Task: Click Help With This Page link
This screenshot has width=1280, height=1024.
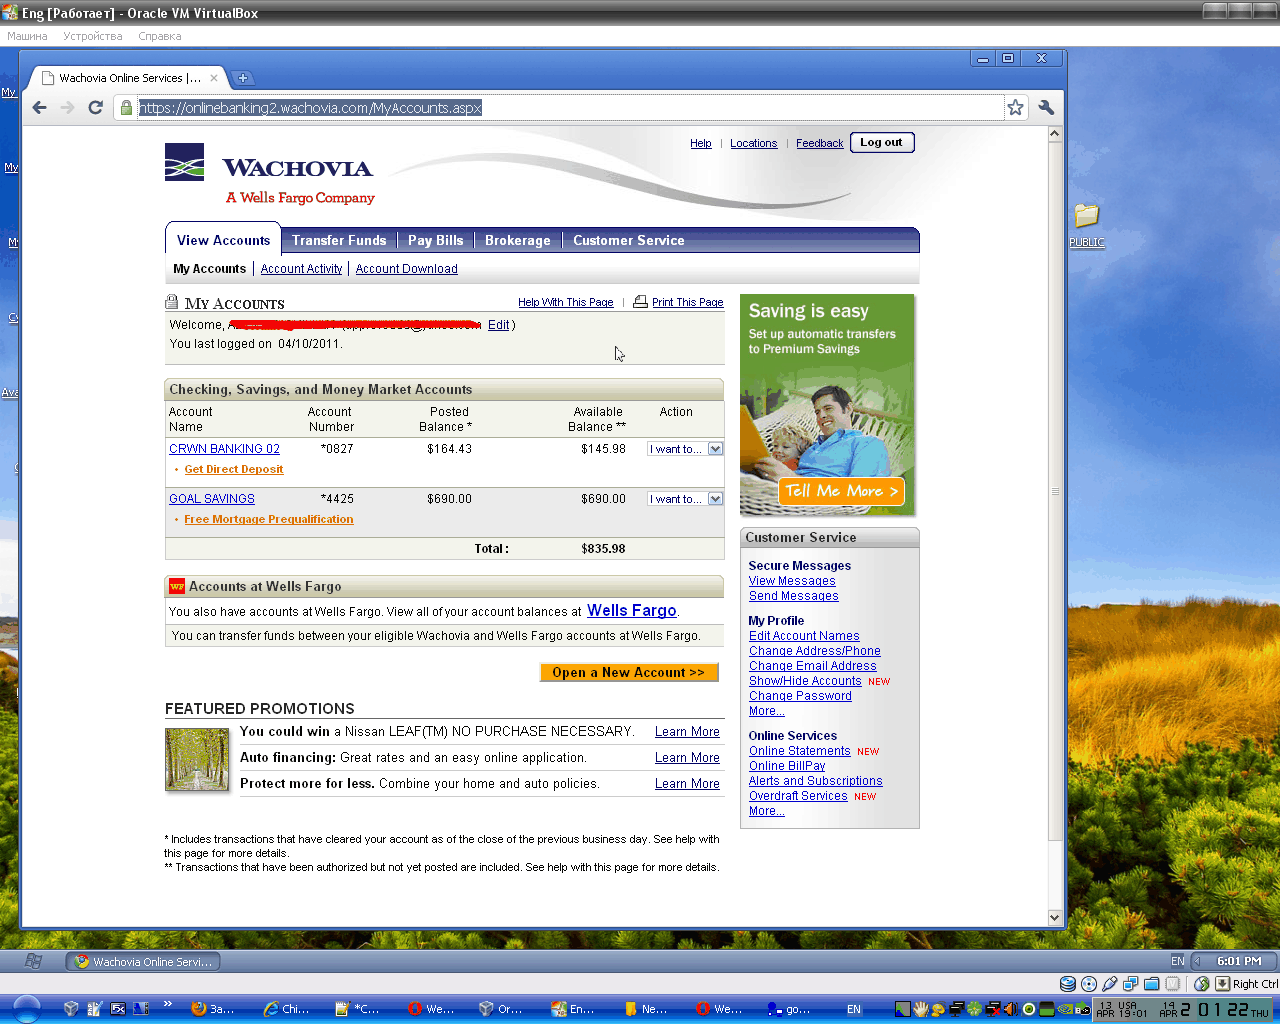Action: tap(566, 302)
